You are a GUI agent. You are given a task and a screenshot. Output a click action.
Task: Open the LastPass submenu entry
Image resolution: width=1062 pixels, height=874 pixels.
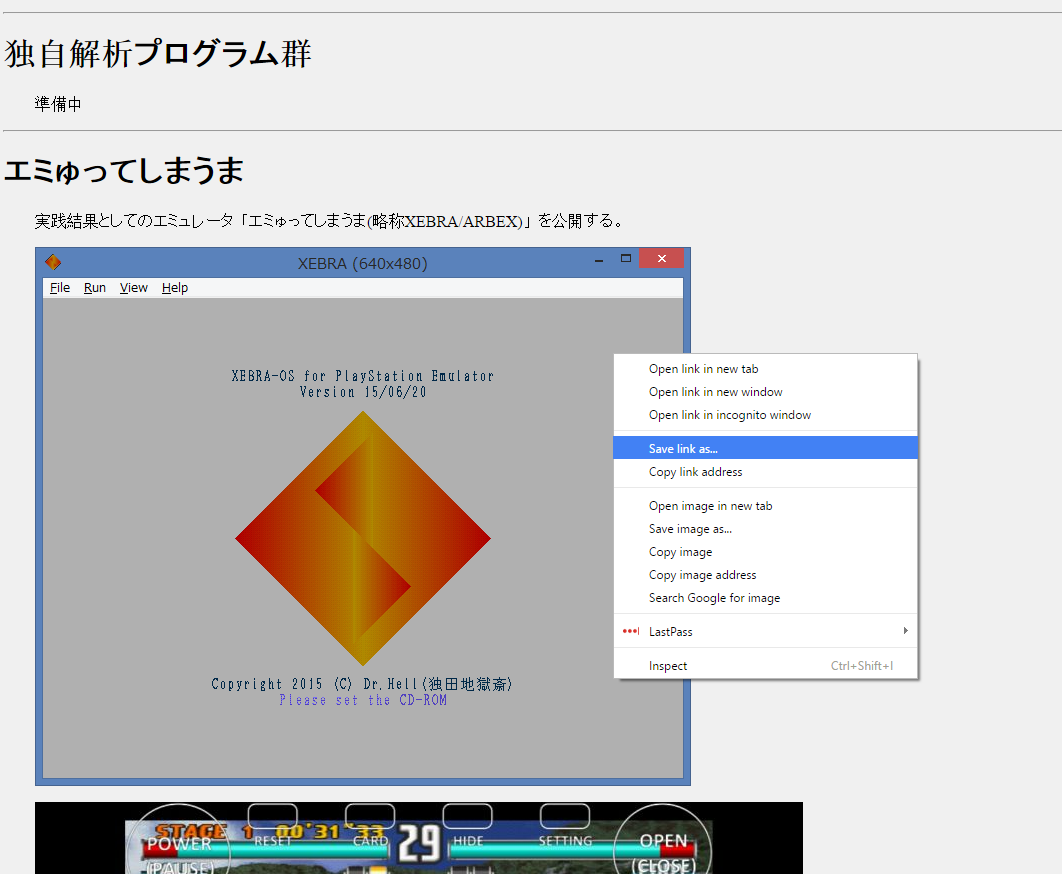point(765,631)
